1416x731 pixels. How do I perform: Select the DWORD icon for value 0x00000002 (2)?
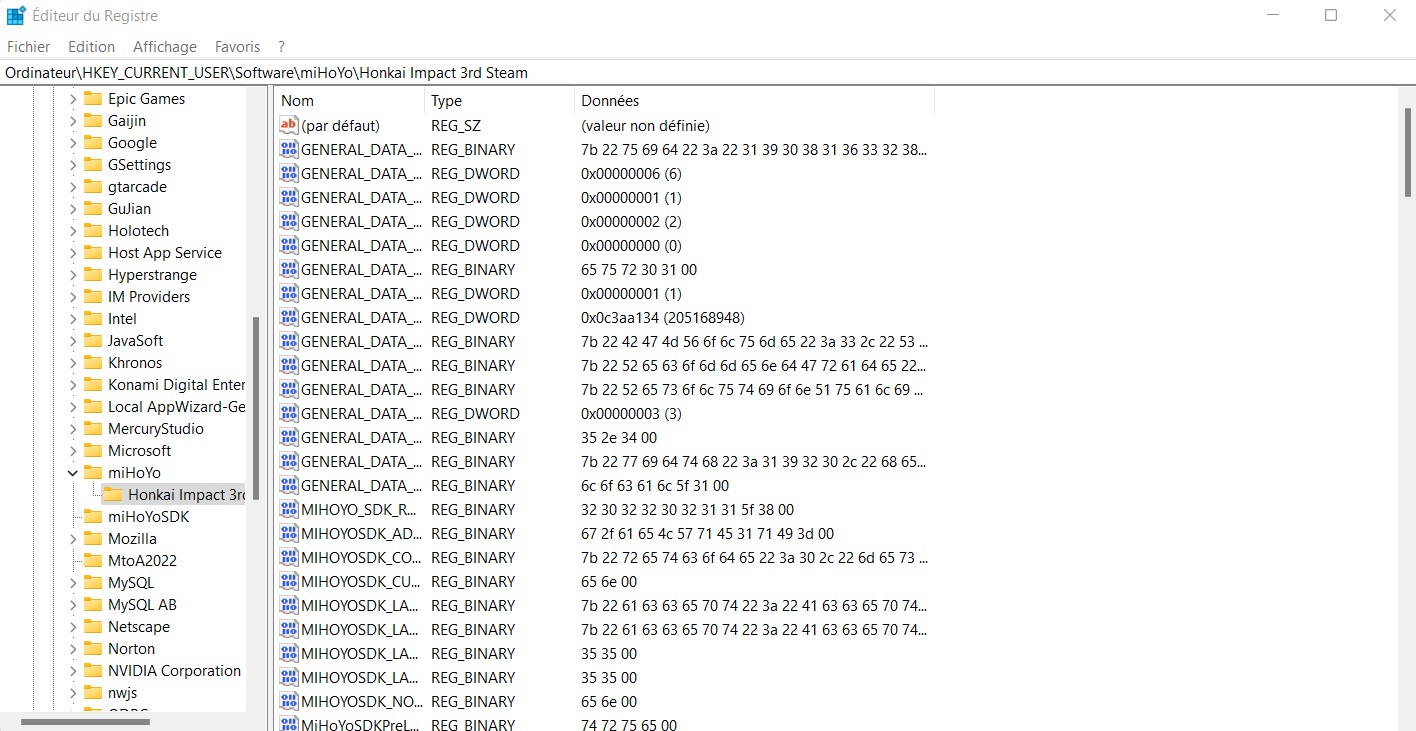289,222
